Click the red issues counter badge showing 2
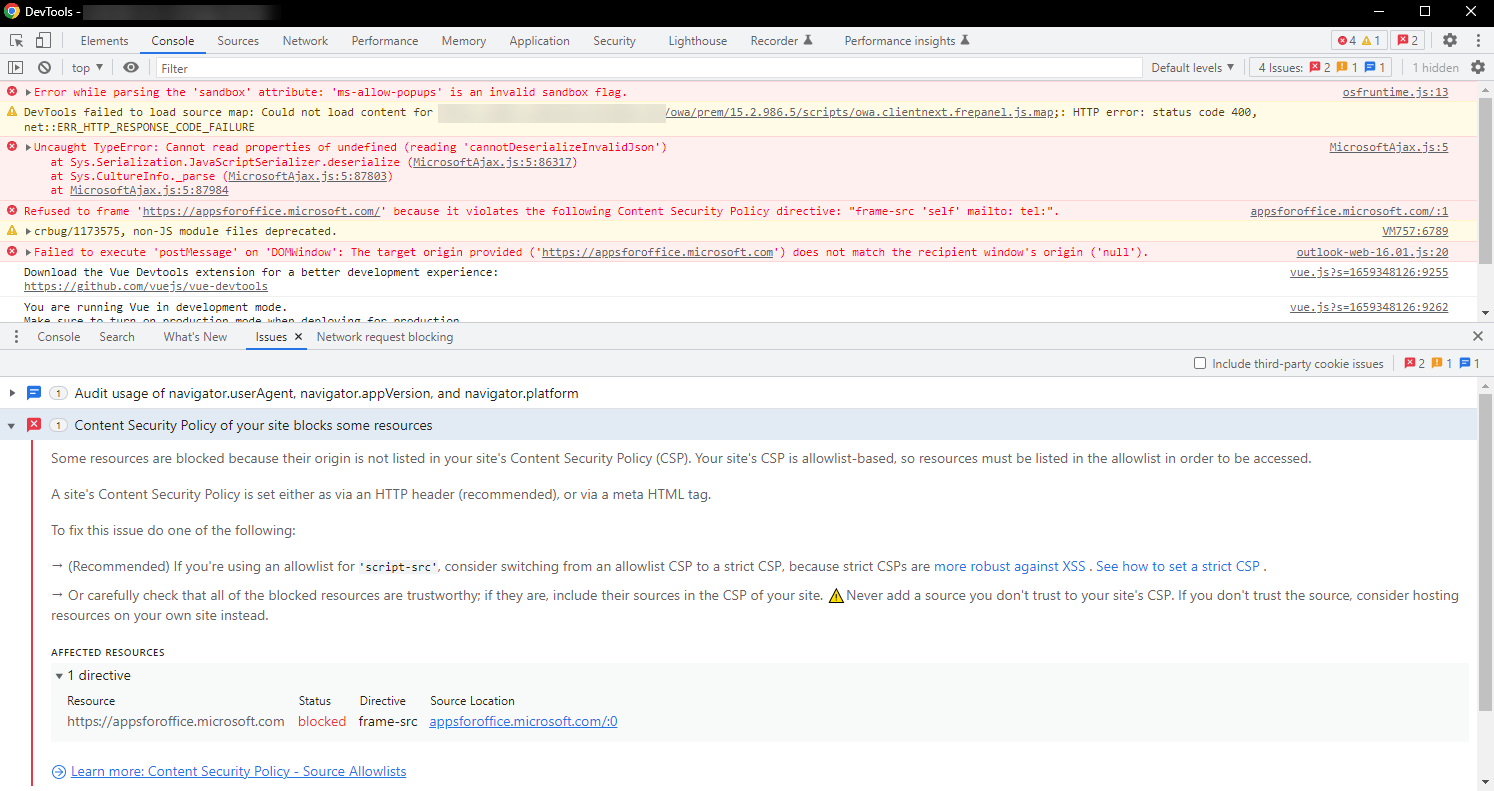 (x=1408, y=41)
